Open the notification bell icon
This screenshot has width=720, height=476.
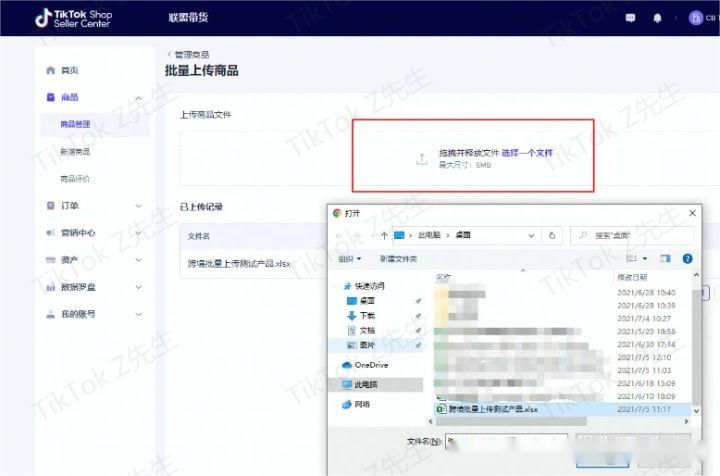click(658, 18)
